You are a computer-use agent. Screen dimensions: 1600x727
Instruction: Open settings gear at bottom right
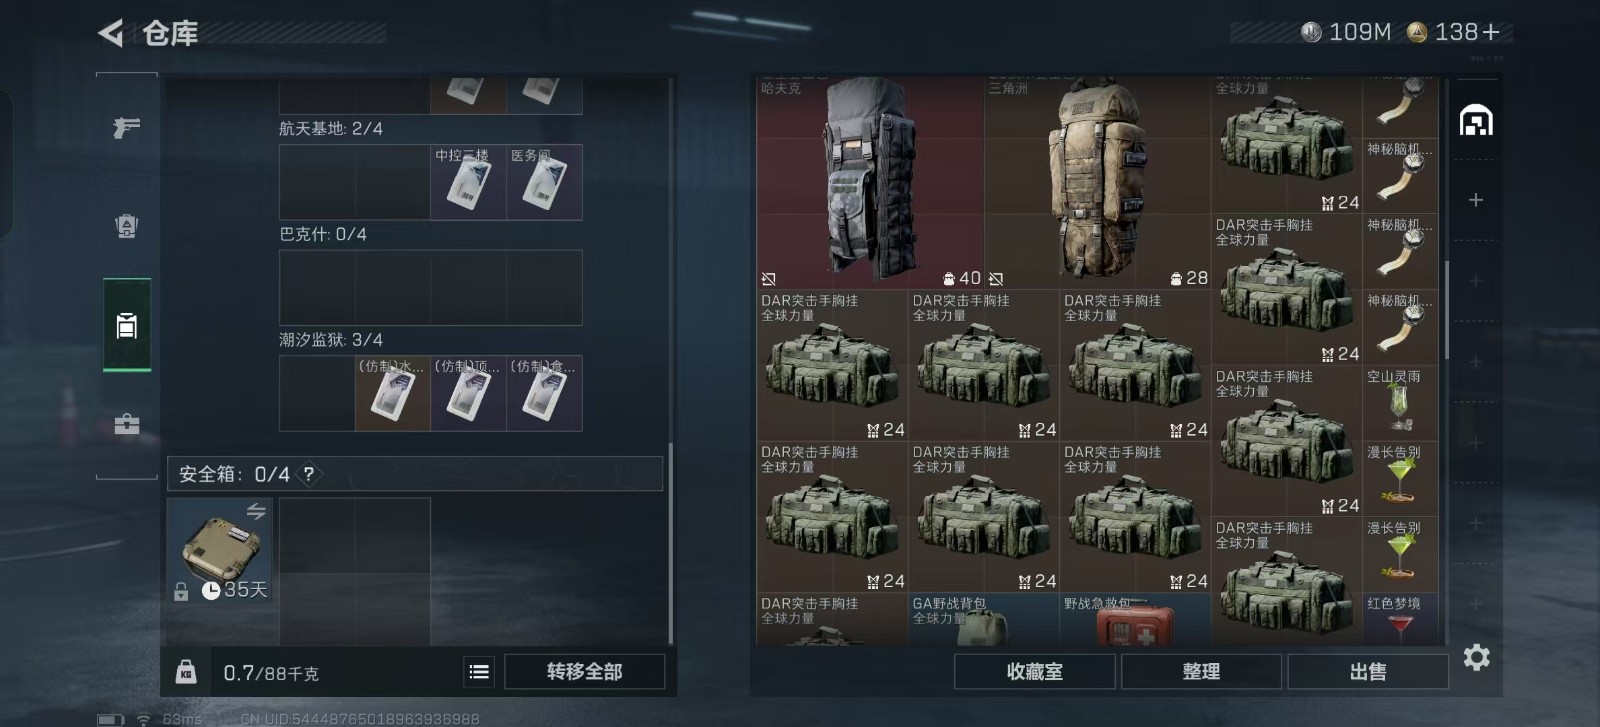(1476, 657)
